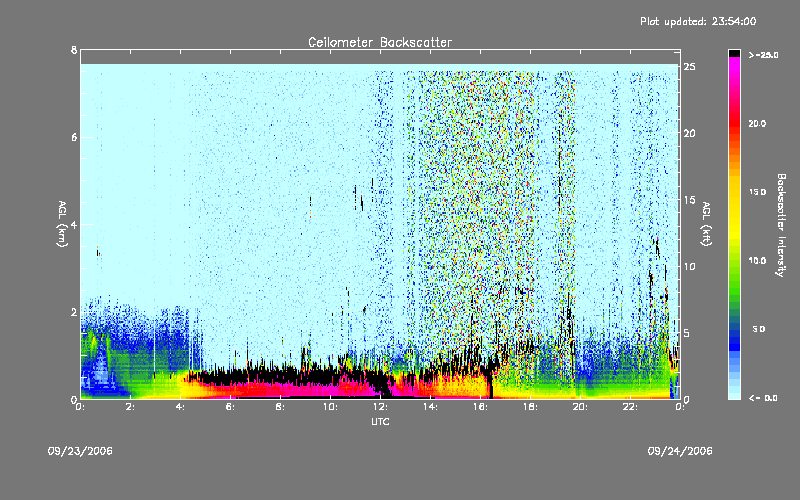Image resolution: width=800 pixels, height=500 pixels.
Task: Click the 'Backscatter Intensity' colorbar label
Action: [781, 225]
